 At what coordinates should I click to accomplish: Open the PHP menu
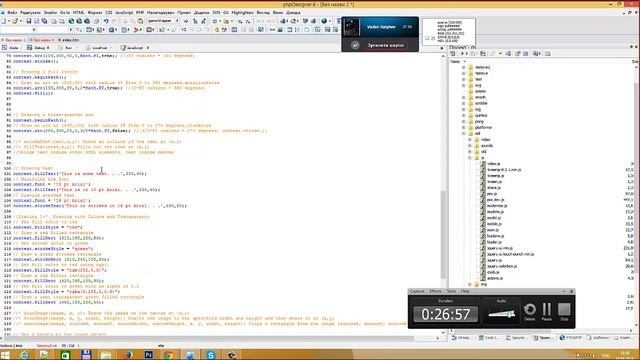tap(140, 13)
